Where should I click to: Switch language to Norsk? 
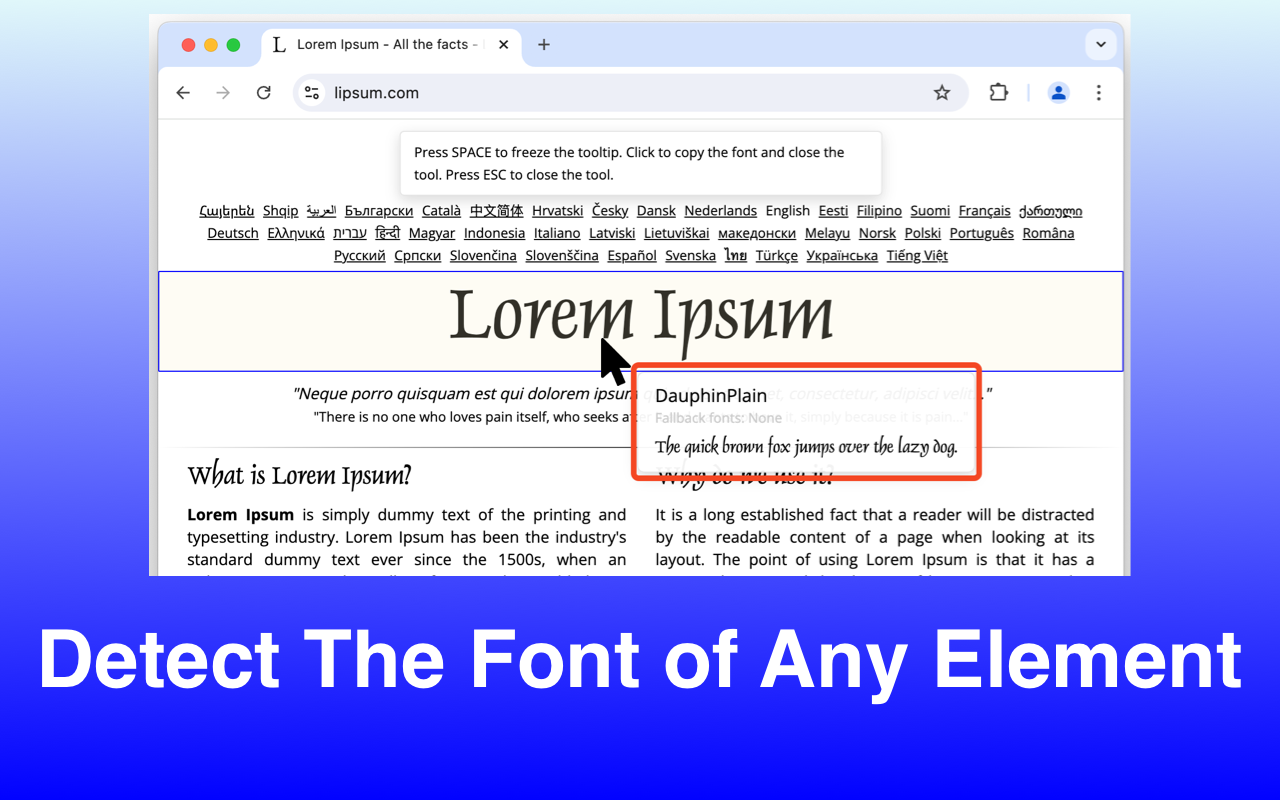coord(877,233)
